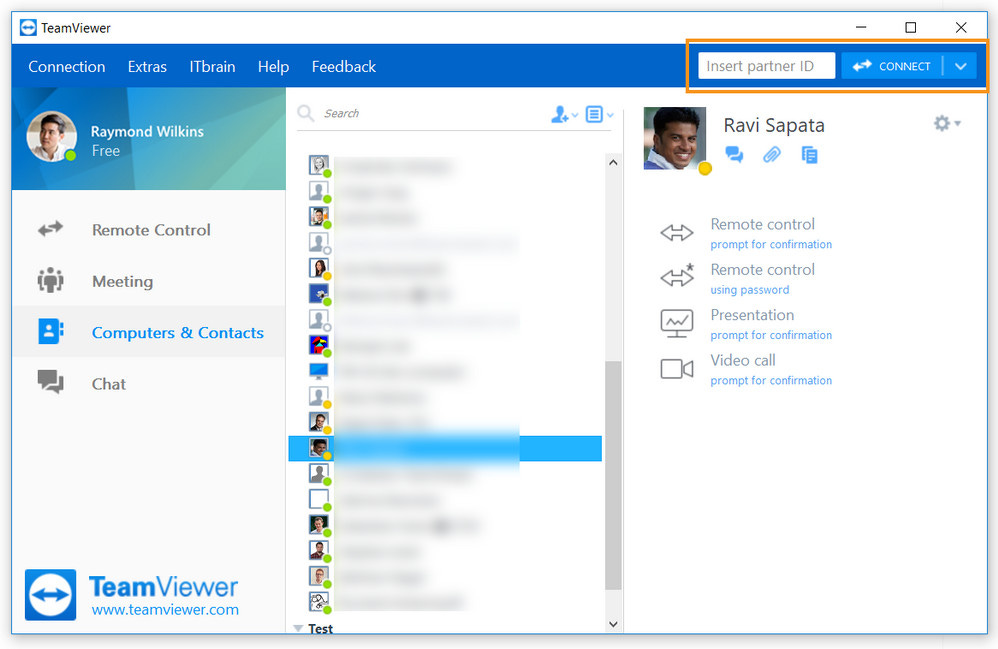Click the contact list scrollbar thumb

click(613, 475)
